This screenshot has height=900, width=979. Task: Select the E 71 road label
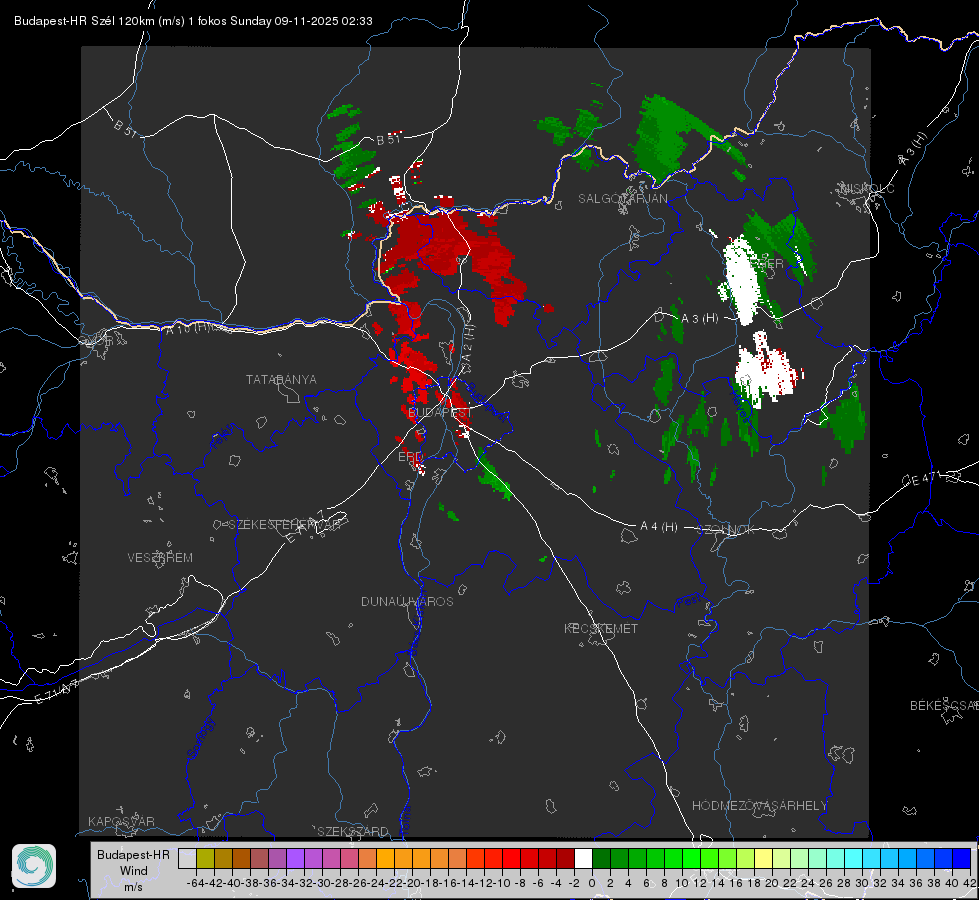(x=56, y=691)
